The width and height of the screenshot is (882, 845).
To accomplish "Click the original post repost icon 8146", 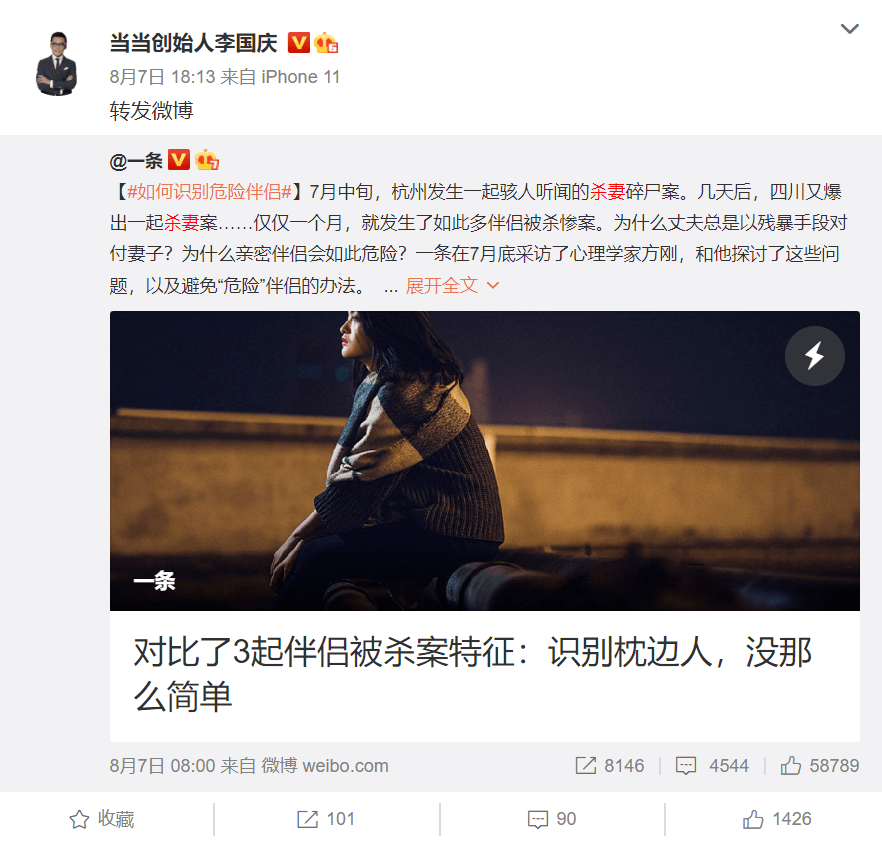I will 609,766.
